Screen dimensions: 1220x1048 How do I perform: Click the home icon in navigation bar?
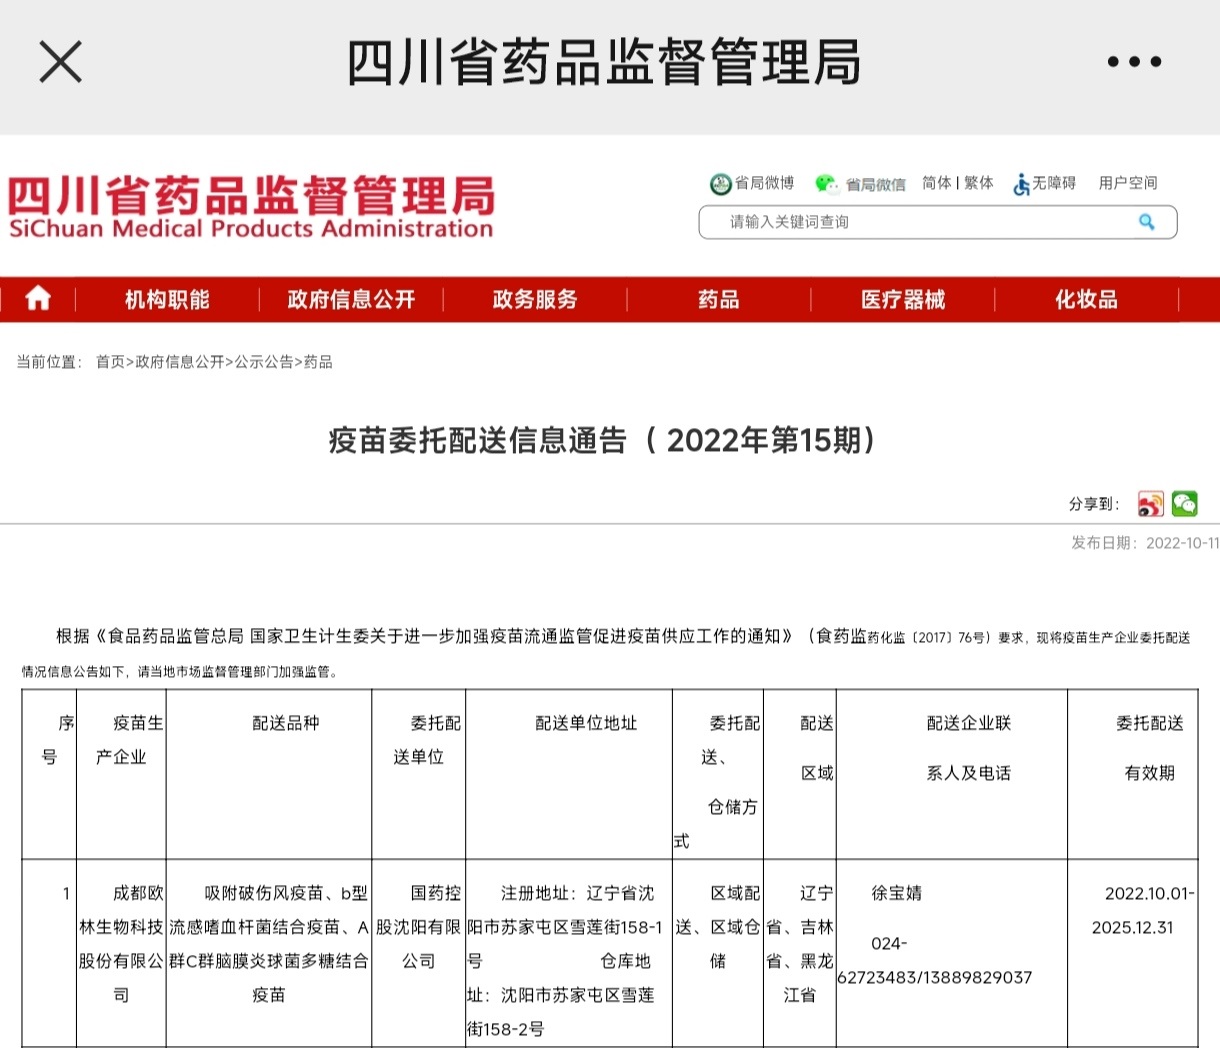coord(38,299)
